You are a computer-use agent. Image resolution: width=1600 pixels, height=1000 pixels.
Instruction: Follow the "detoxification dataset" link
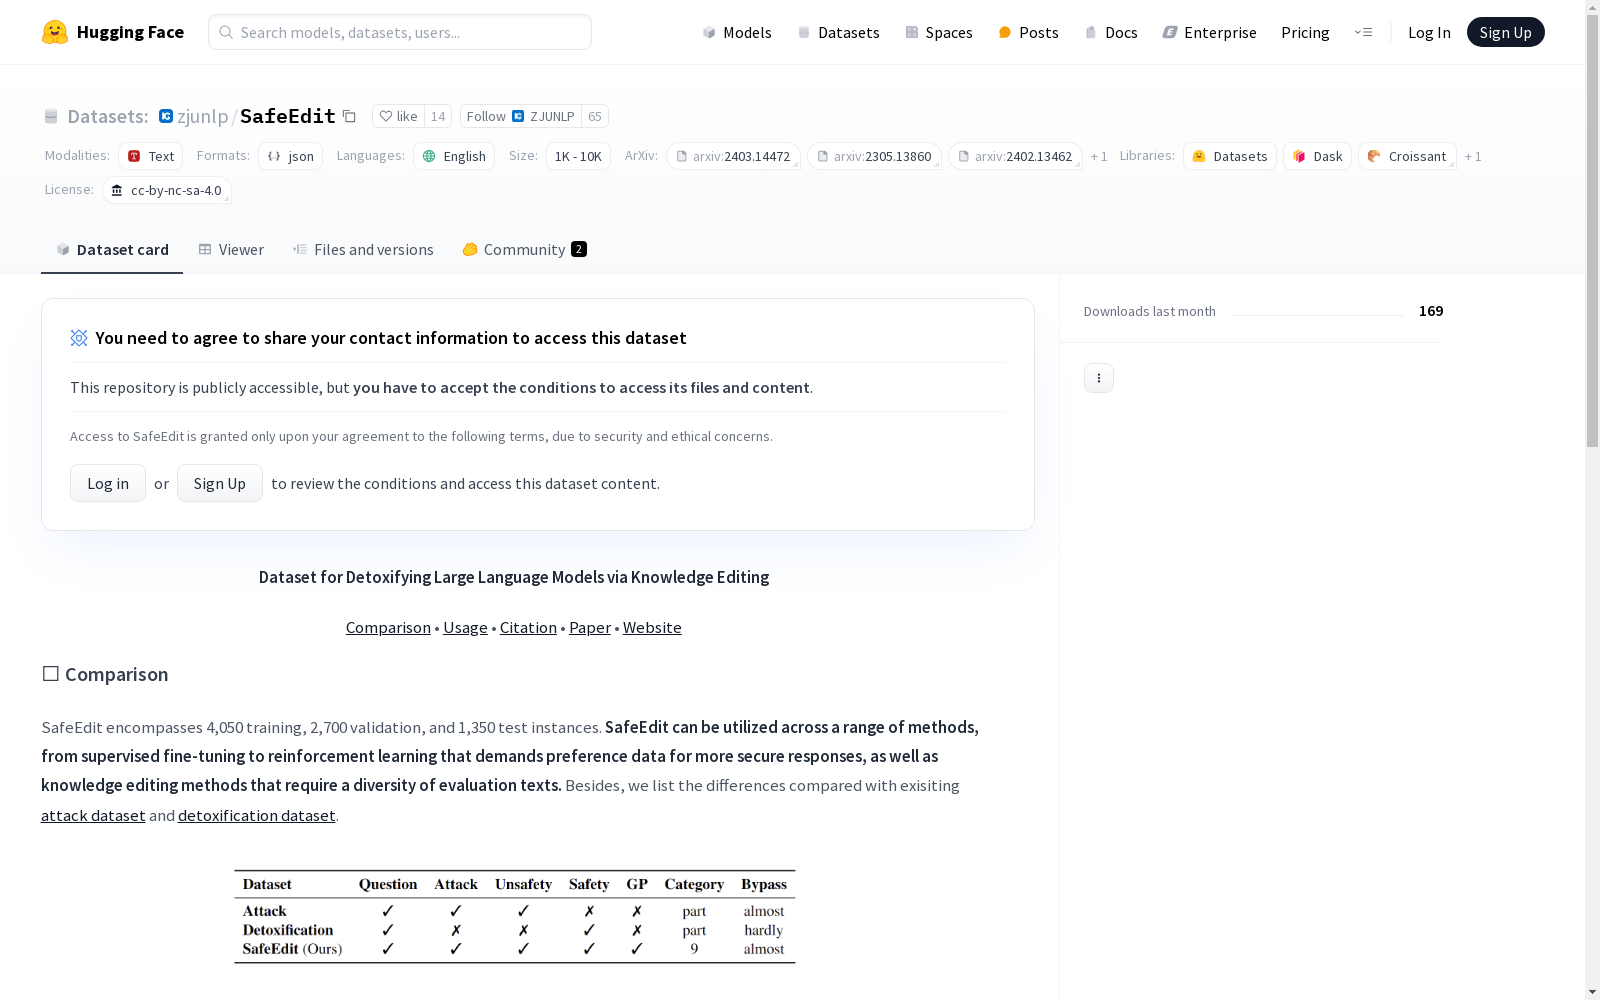click(257, 815)
